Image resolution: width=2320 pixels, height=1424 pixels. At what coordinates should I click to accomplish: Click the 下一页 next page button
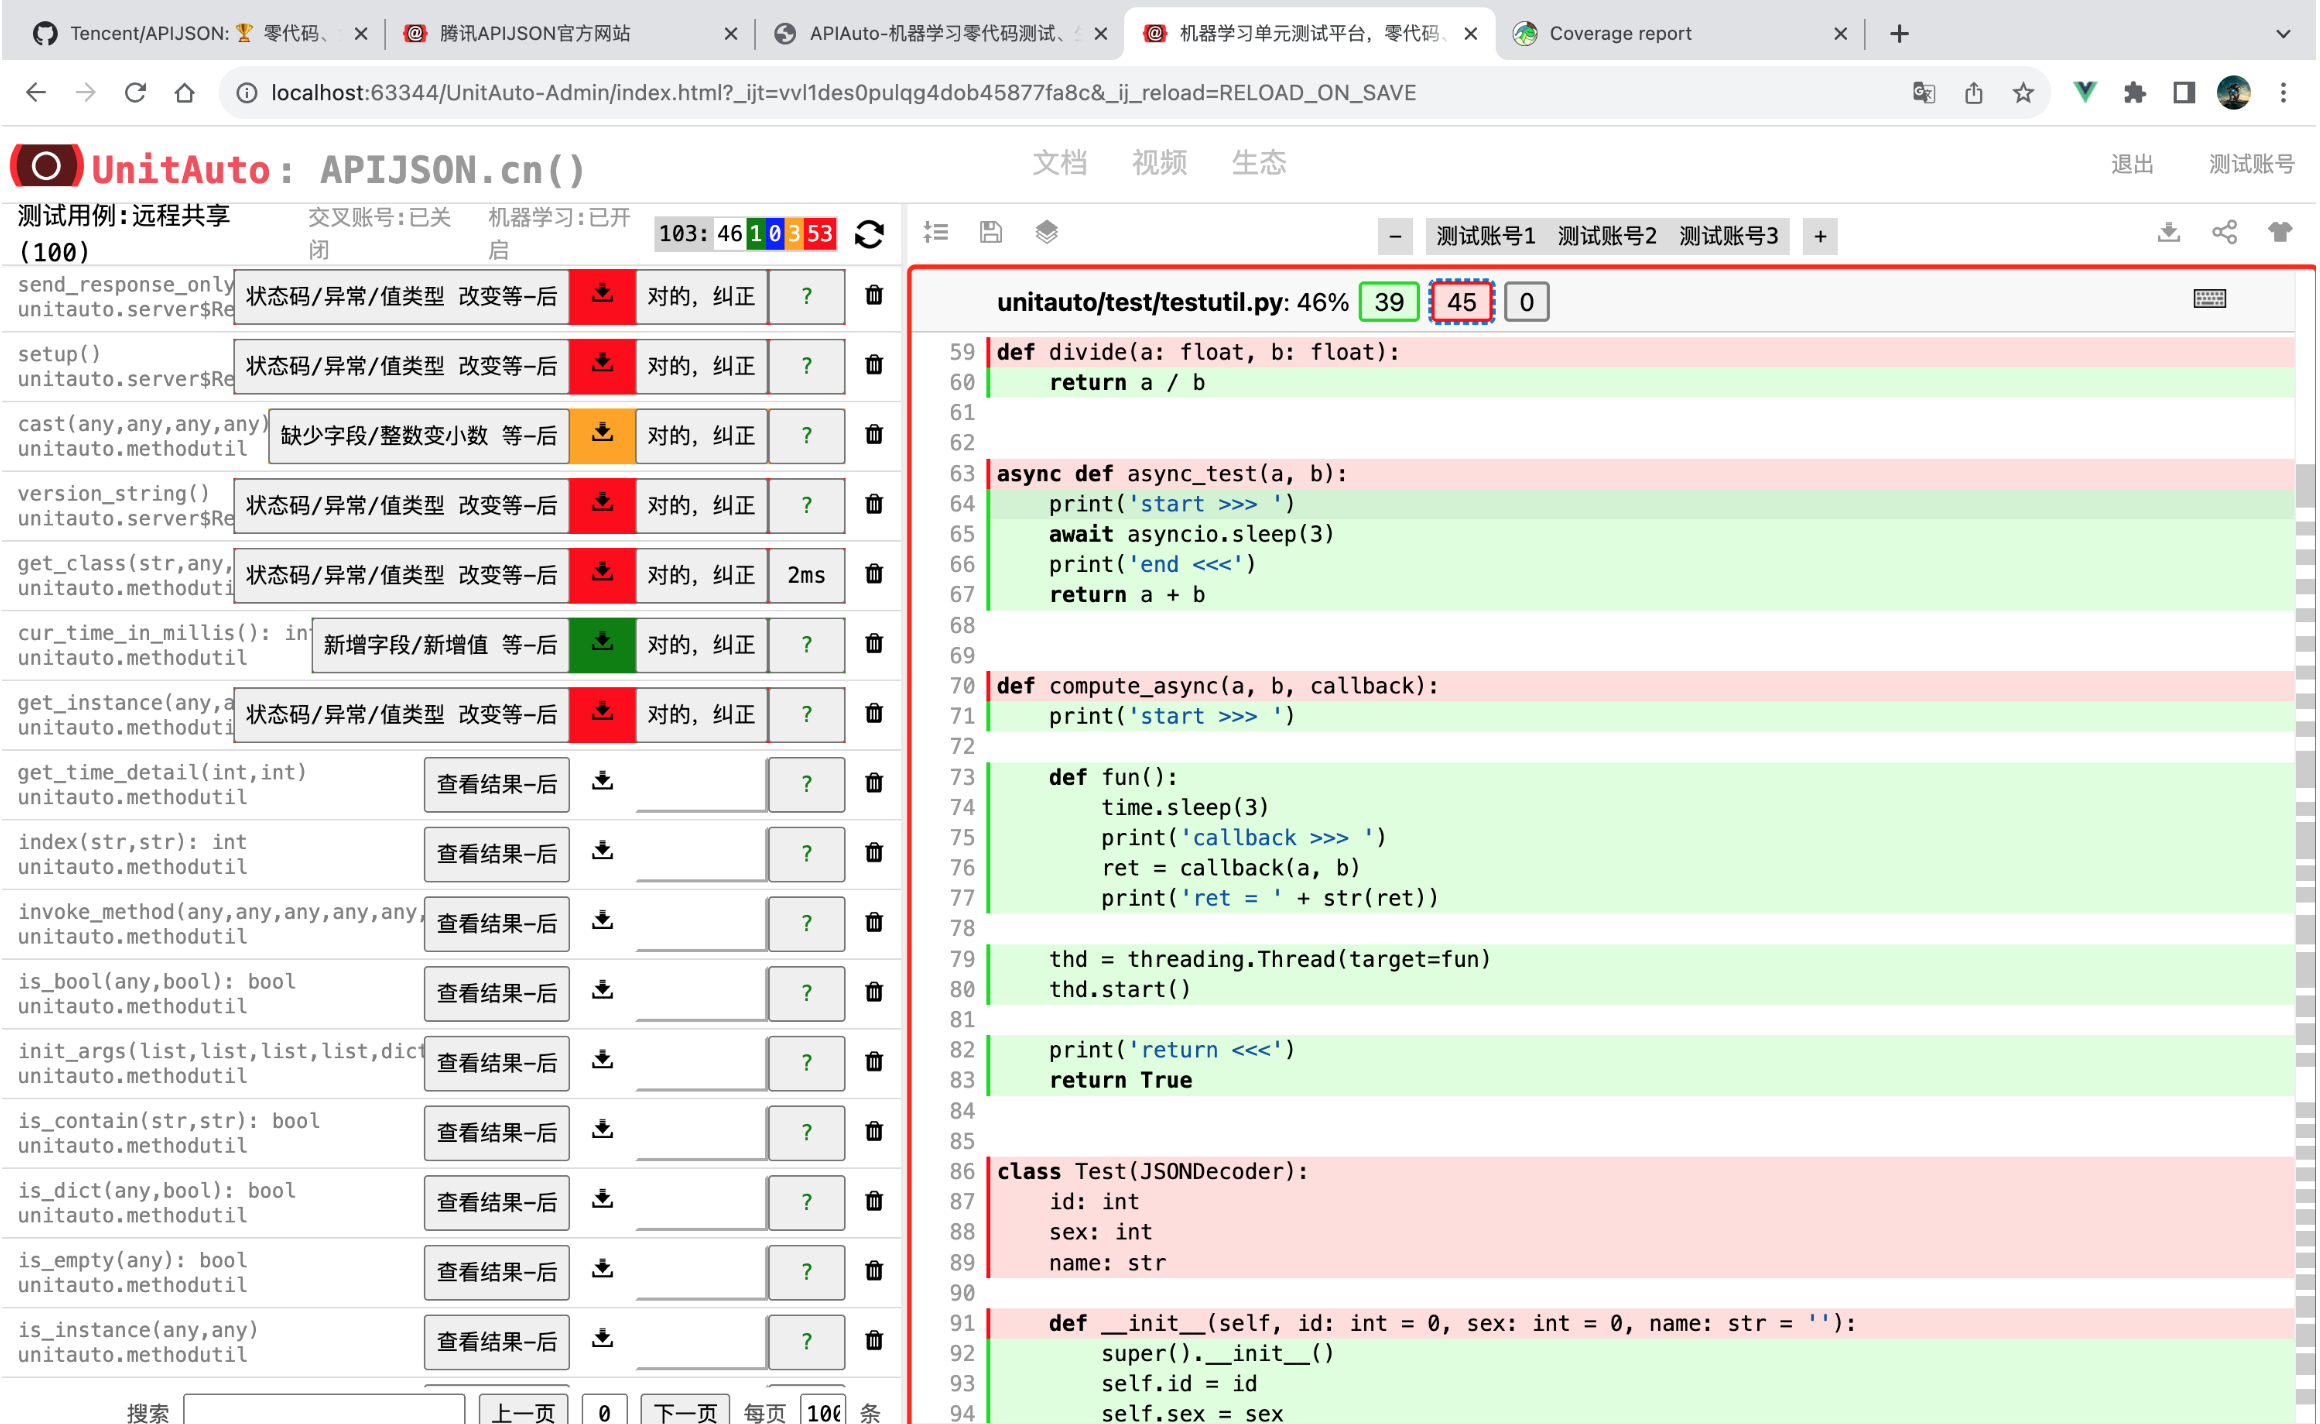[684, 1410]
